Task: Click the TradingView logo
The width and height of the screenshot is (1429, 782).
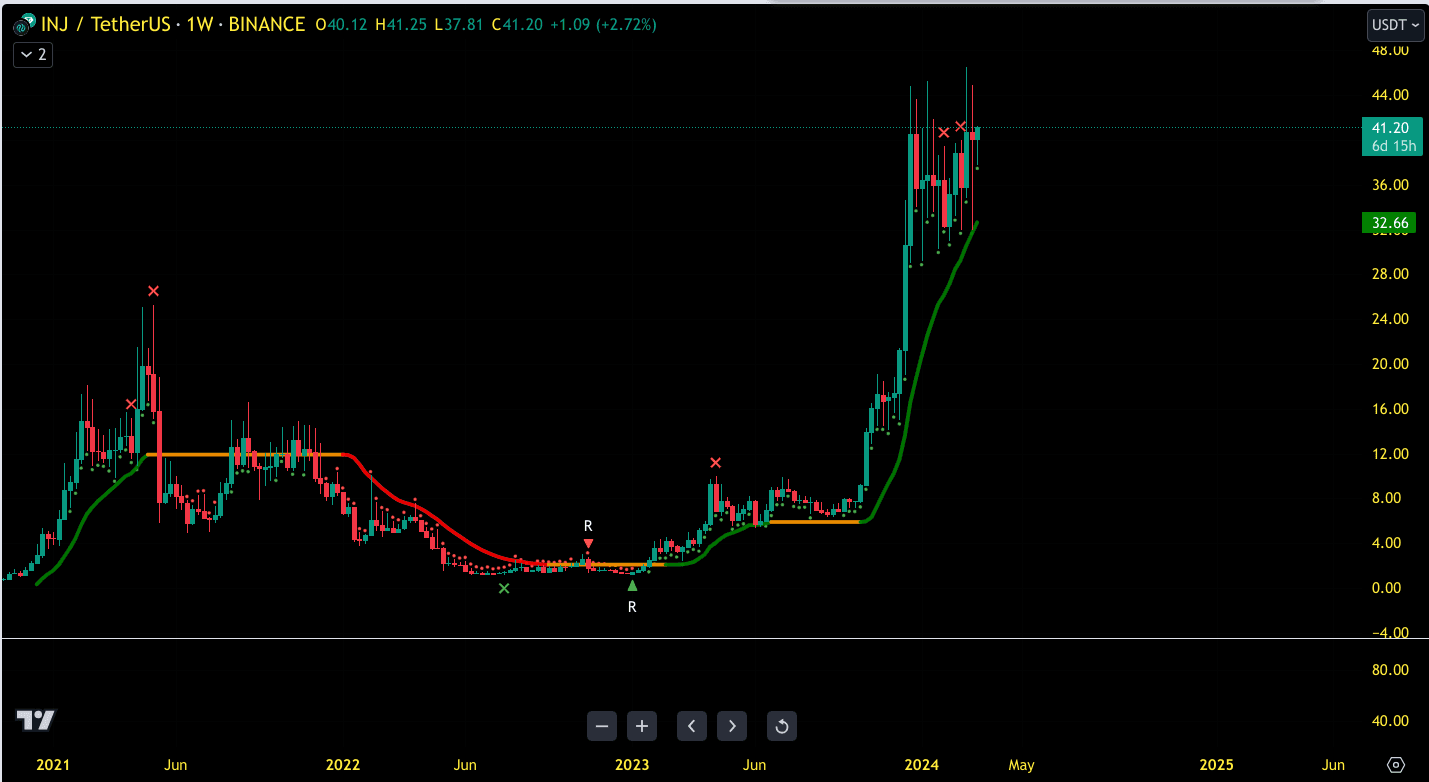Action: click(36, 720)
